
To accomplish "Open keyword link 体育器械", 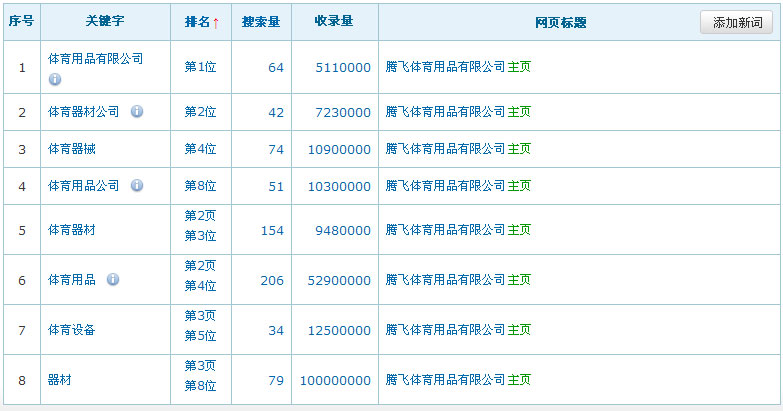I will coord(72,148).
